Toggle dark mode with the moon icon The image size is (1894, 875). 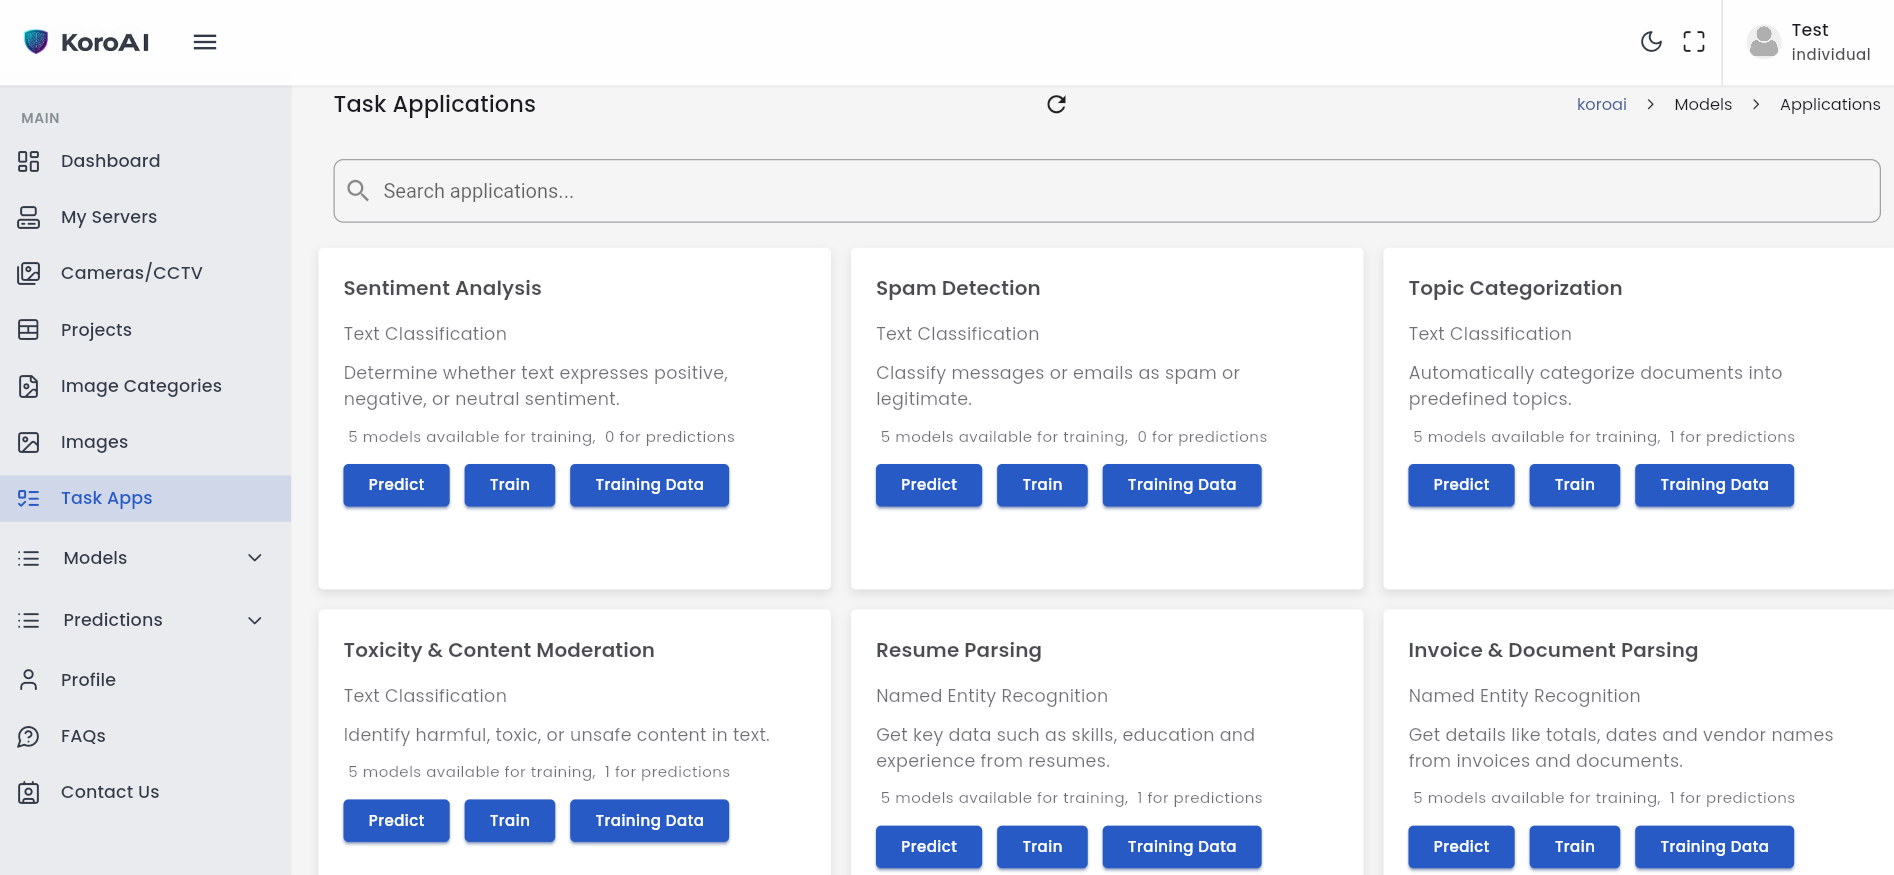point(1651,42)
